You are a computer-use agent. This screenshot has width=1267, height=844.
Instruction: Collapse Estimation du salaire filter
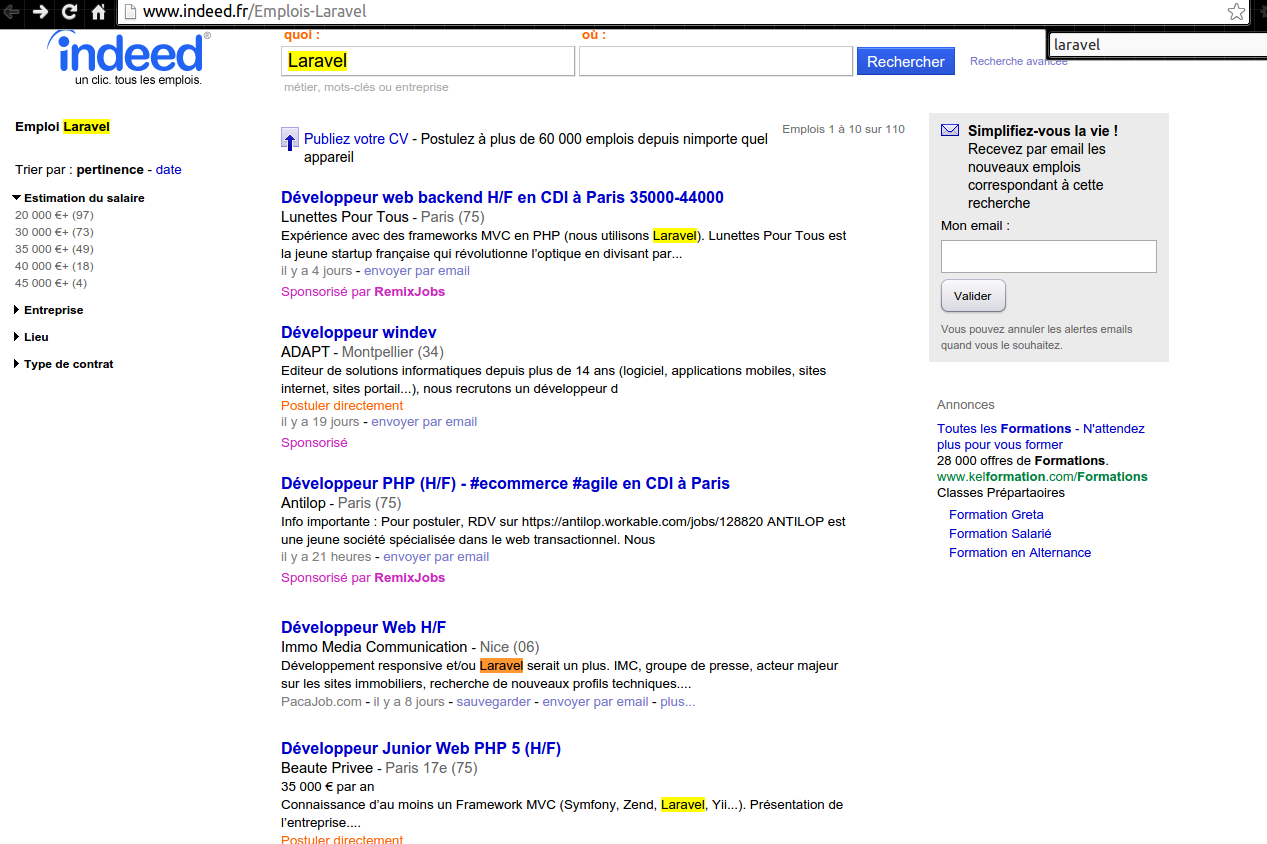(78, 198)
